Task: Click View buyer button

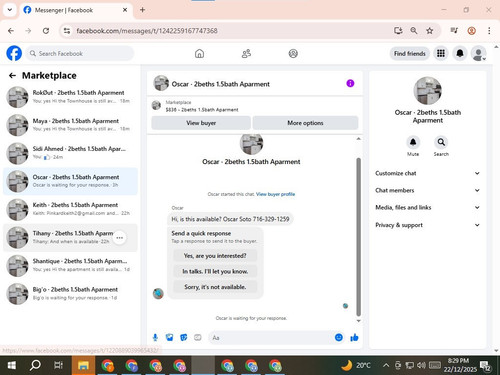Action: [x=201, y=123]
